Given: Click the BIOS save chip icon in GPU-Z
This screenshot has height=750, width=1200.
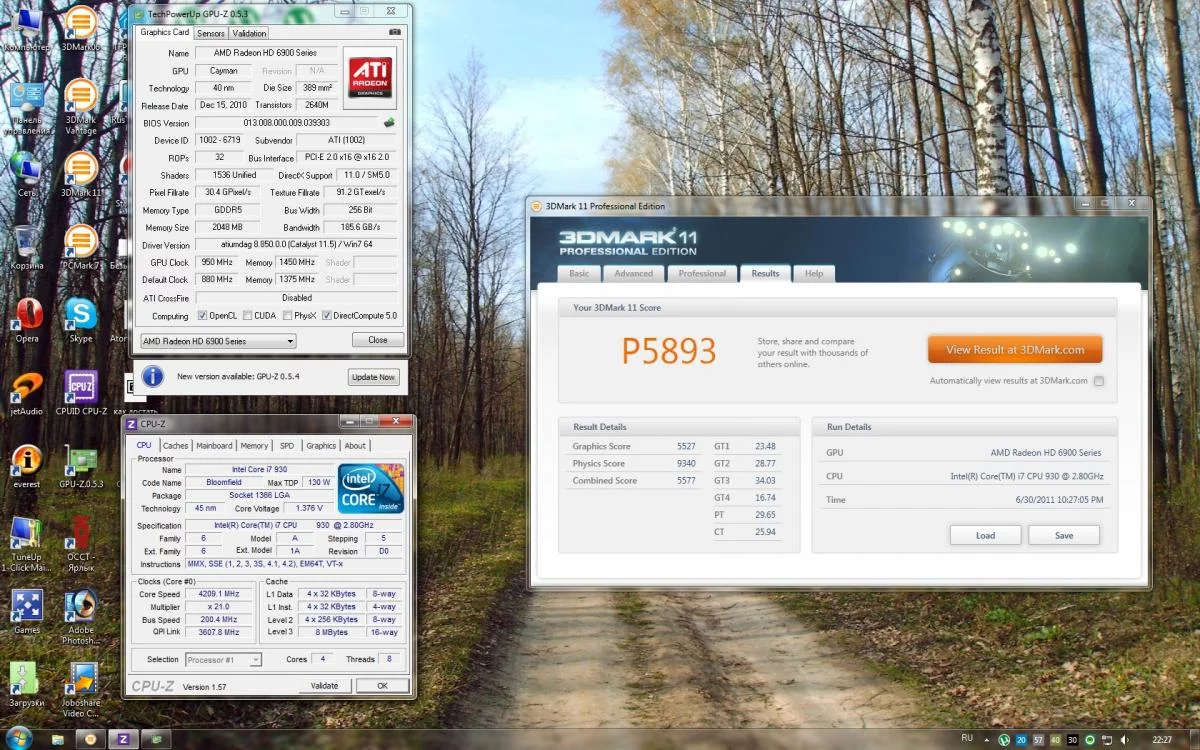Looking at the screenshot, I should 389,123.
